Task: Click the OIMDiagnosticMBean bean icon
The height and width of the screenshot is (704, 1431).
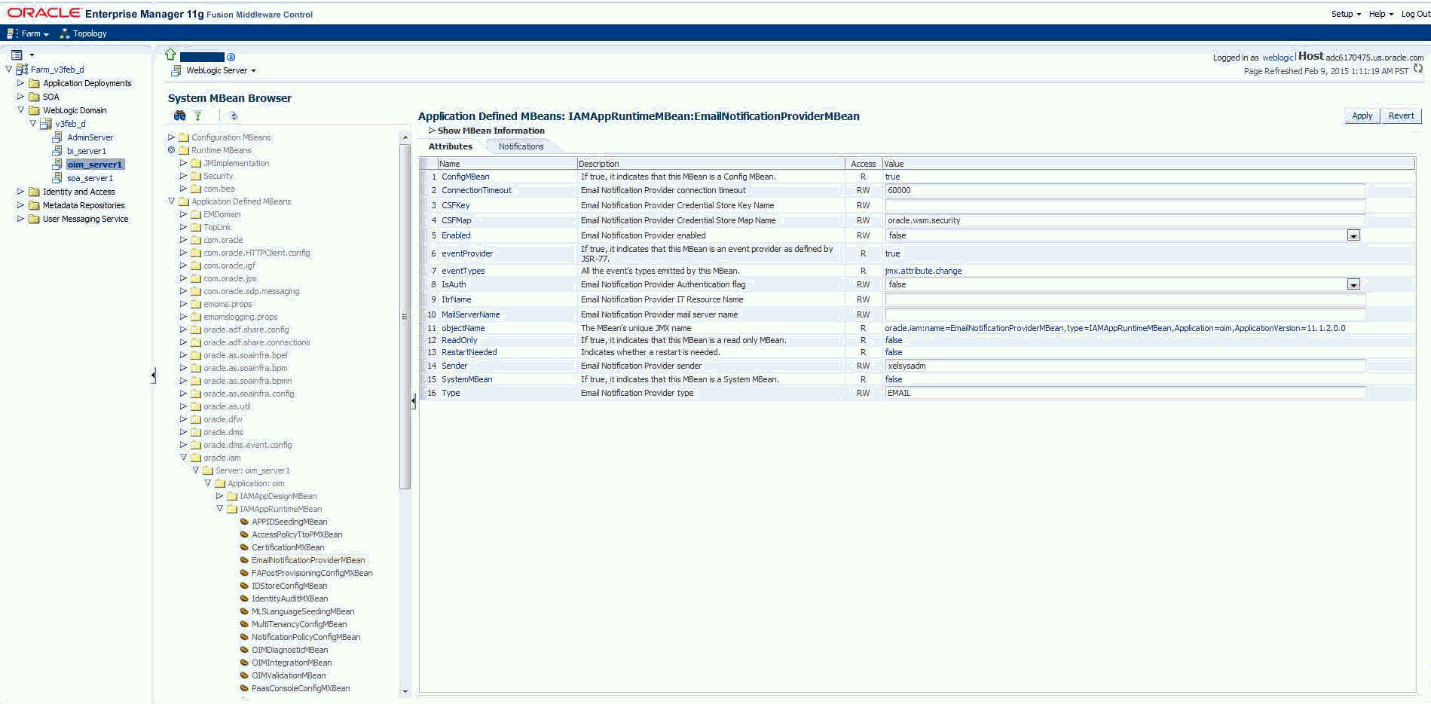Action: pyautogui.click(x=244, y=650)
